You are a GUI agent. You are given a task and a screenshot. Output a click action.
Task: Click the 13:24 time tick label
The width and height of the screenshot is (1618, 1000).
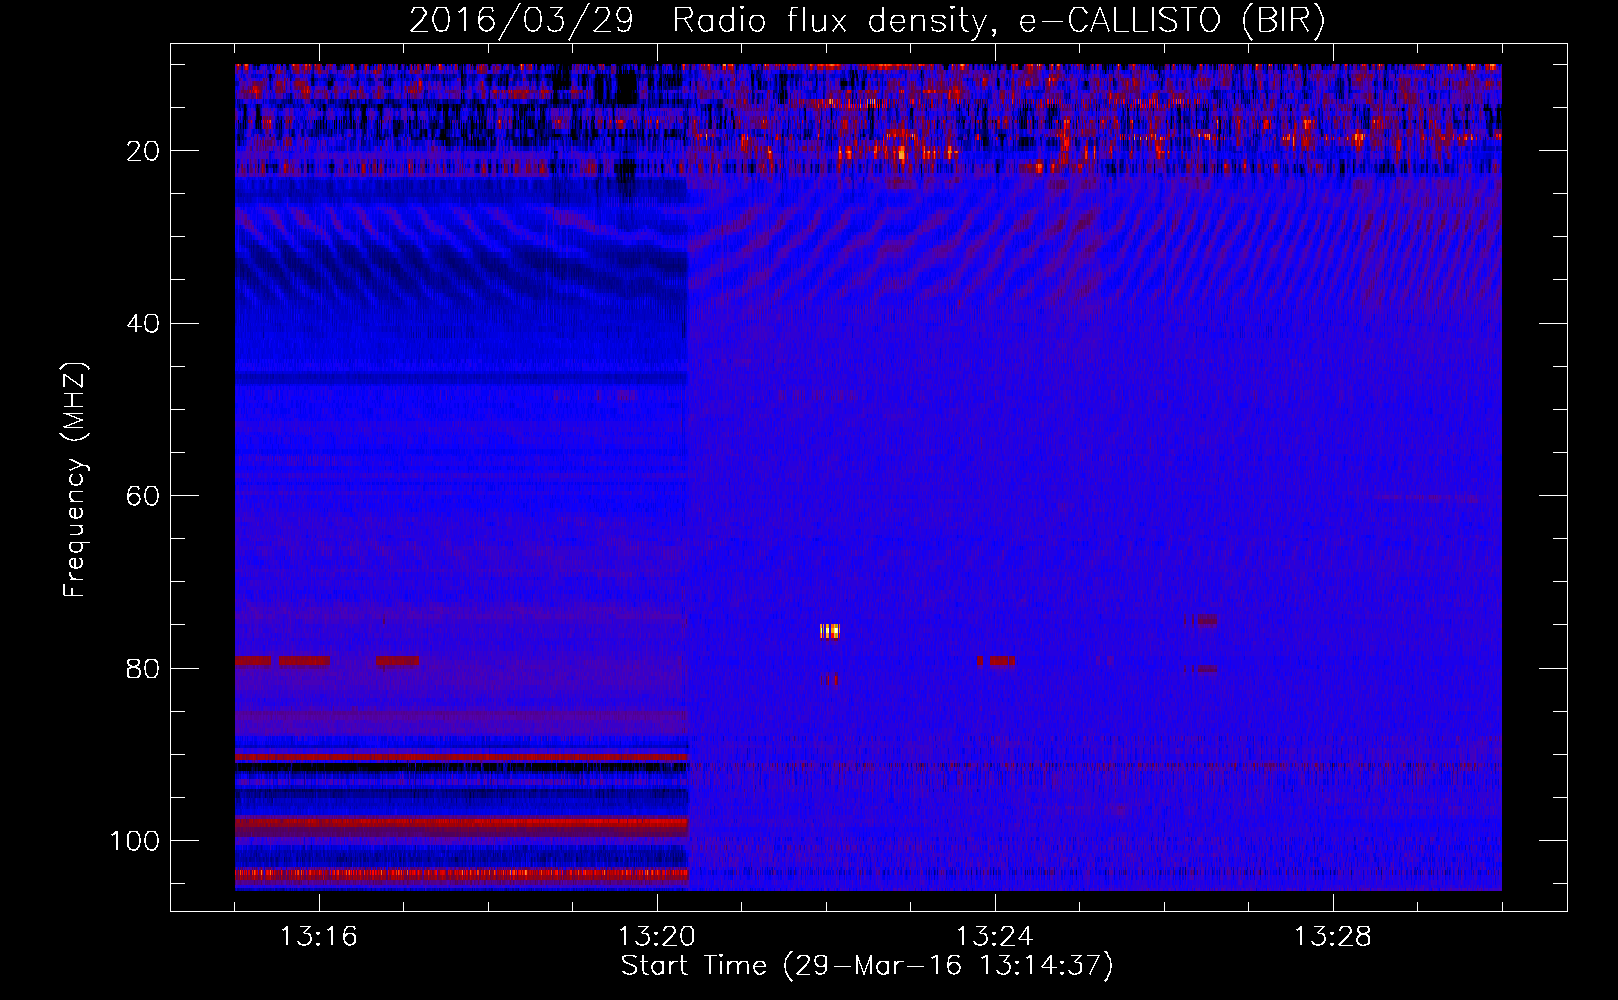(995, 937)
